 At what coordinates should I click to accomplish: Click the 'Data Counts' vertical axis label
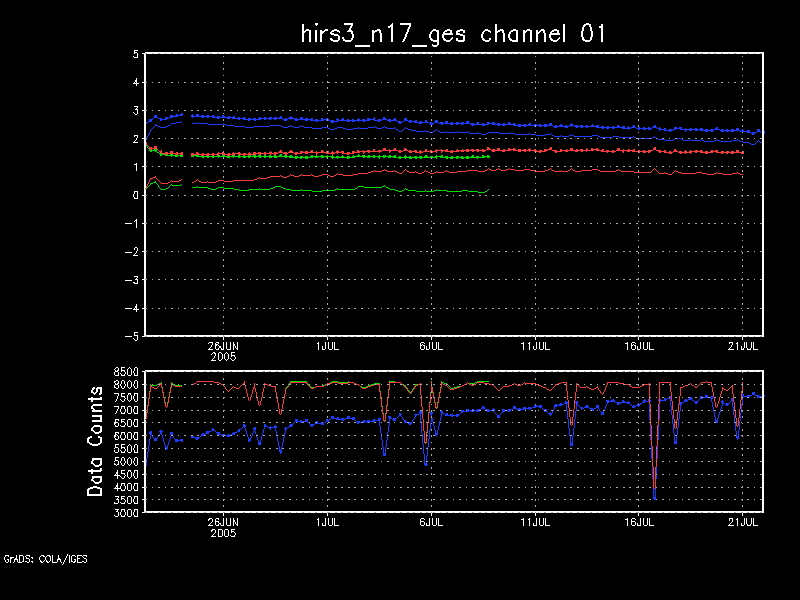tap(96, 441)
